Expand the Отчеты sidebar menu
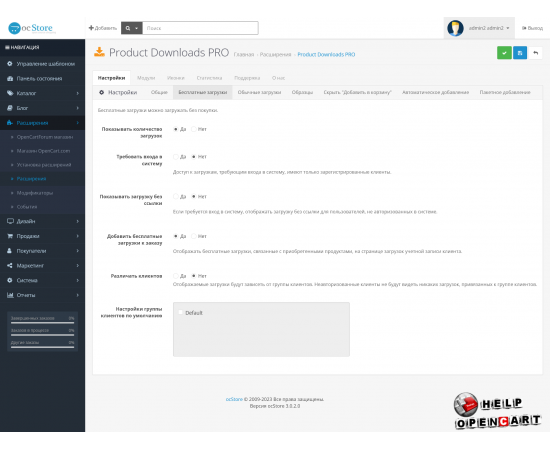This screenshot has width=550, height=450. coord(42,295)
